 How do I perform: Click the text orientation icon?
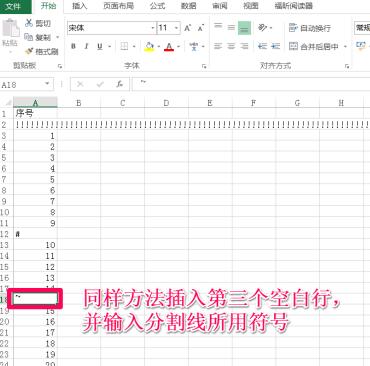click(x=264, y=28)
